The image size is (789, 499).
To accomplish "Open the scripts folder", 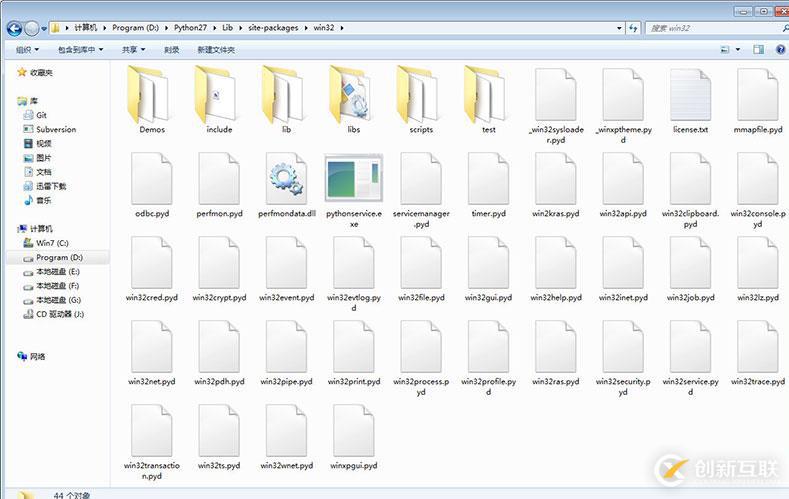I will 421,100.
